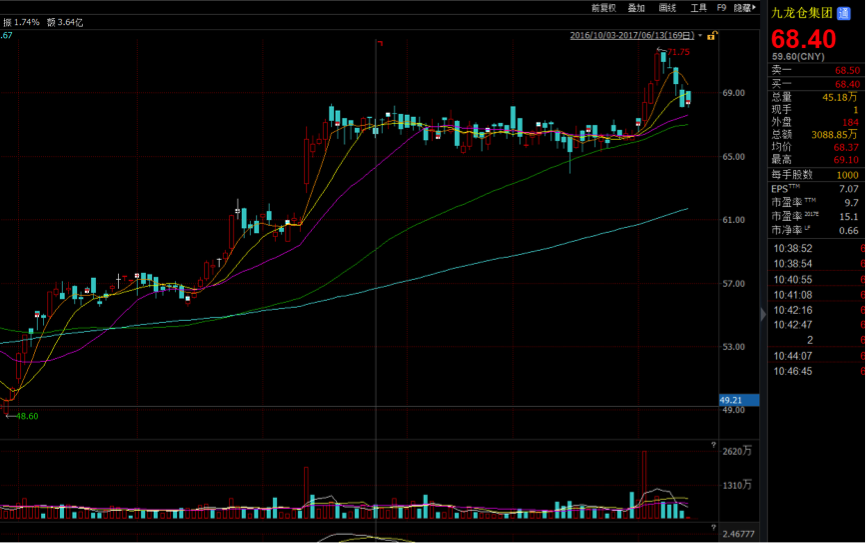The width and height of the screenshot is (866, 543).
Task: Expand the 隐藏 dropdown in toolbar
Action: (745, 7)
